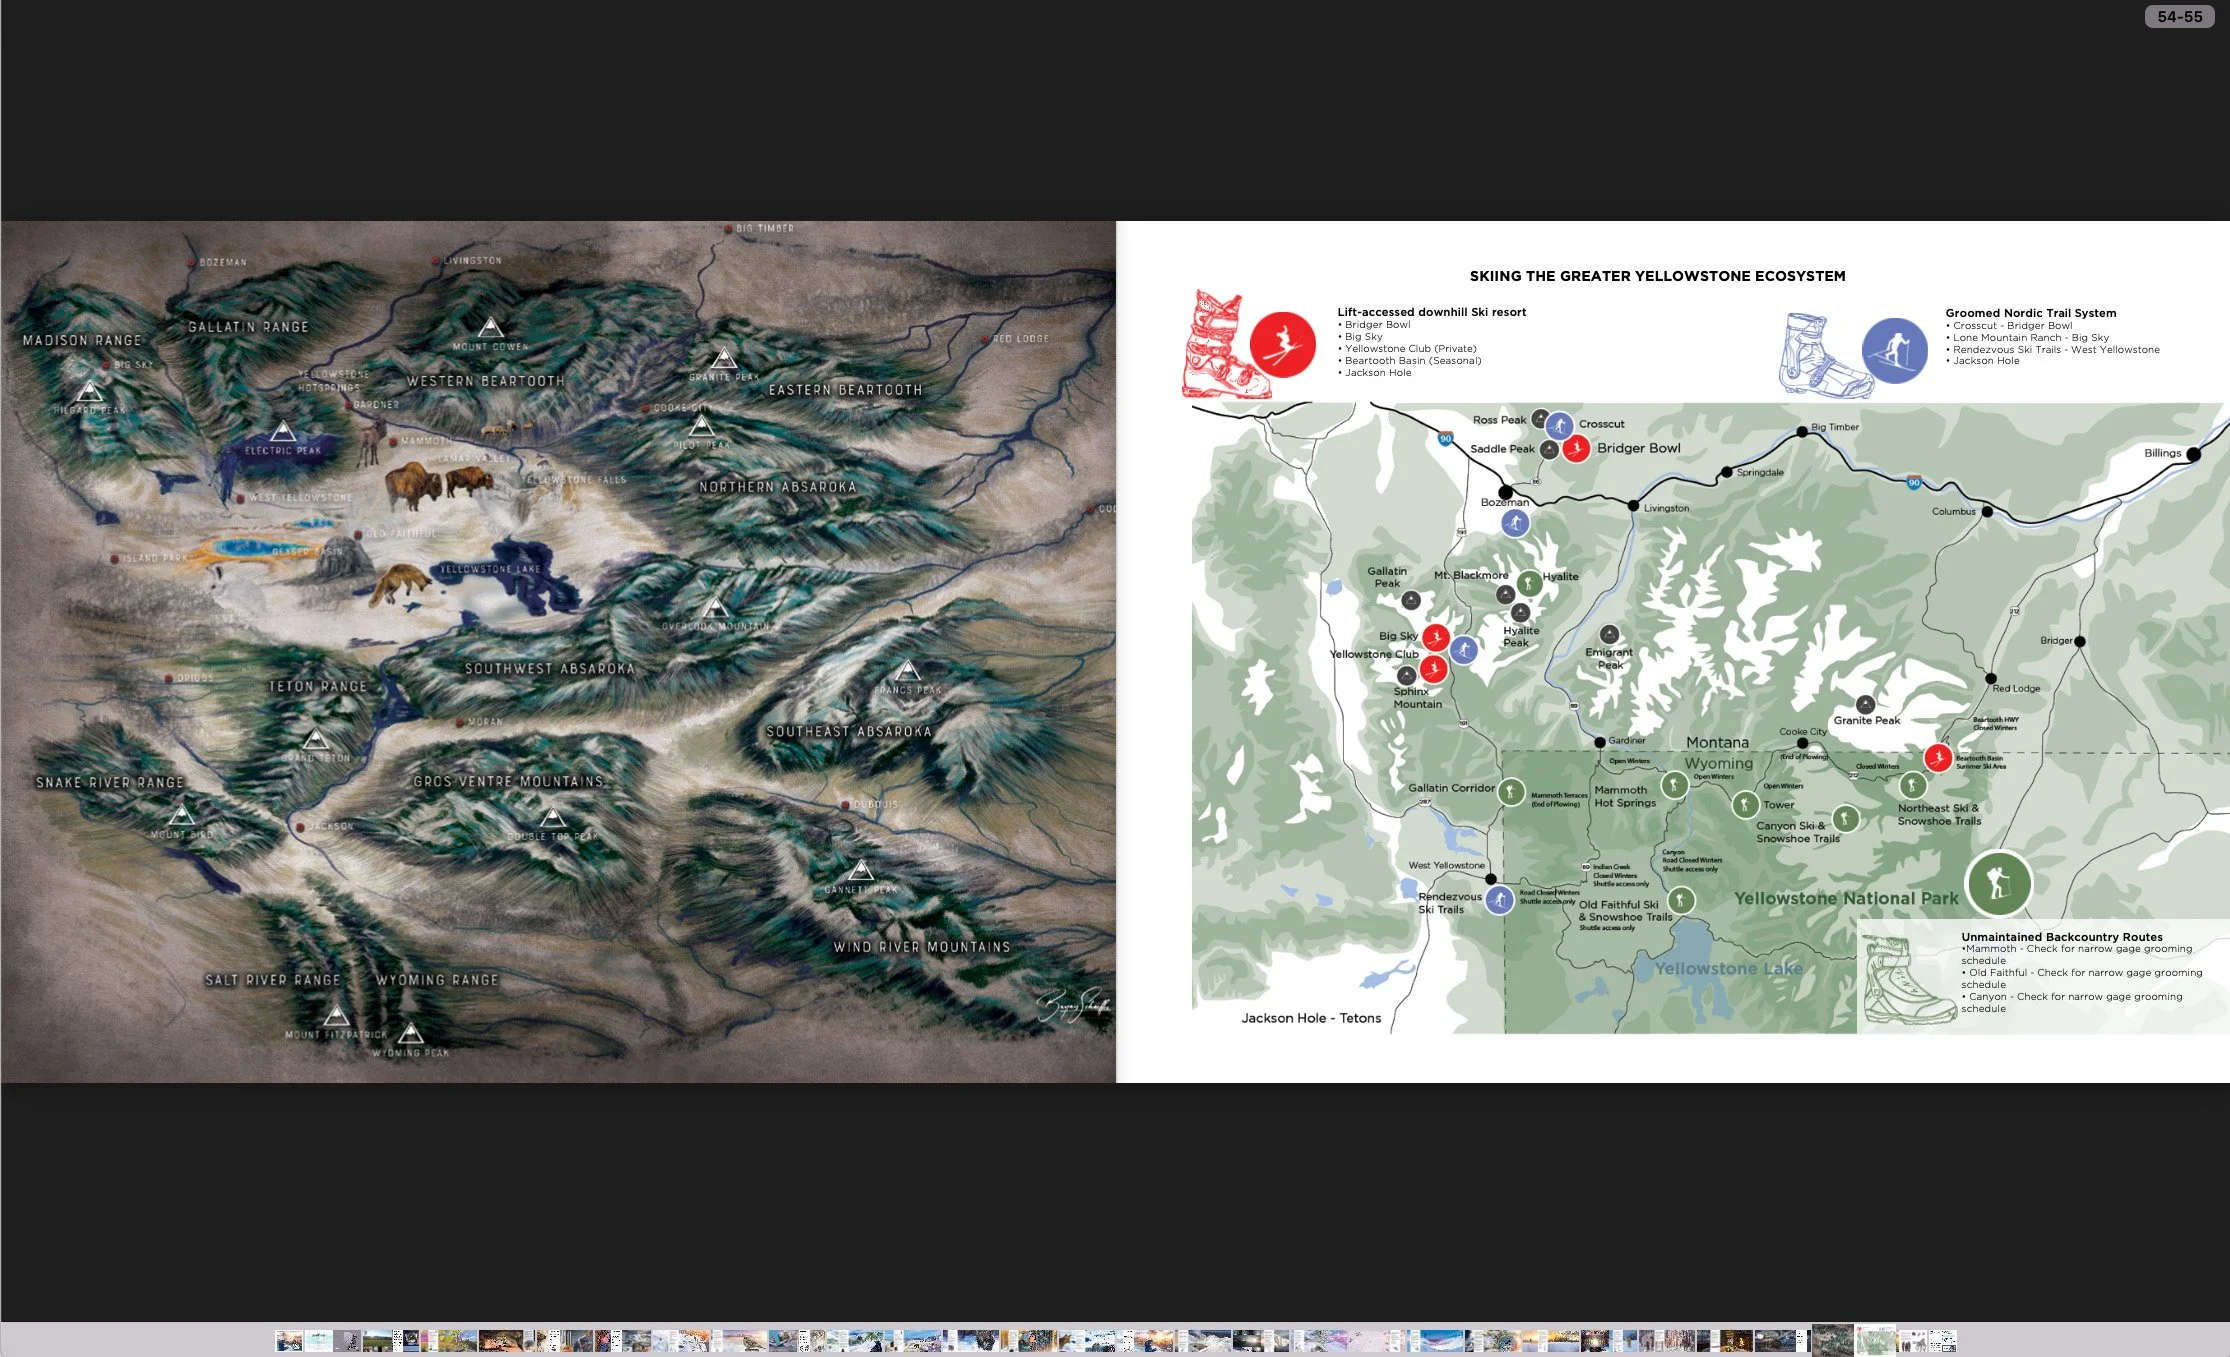The height and width of the screenshot is (1357, 2230).
Task: Click the I-90 shield near Columbus
Action: 1914,482
